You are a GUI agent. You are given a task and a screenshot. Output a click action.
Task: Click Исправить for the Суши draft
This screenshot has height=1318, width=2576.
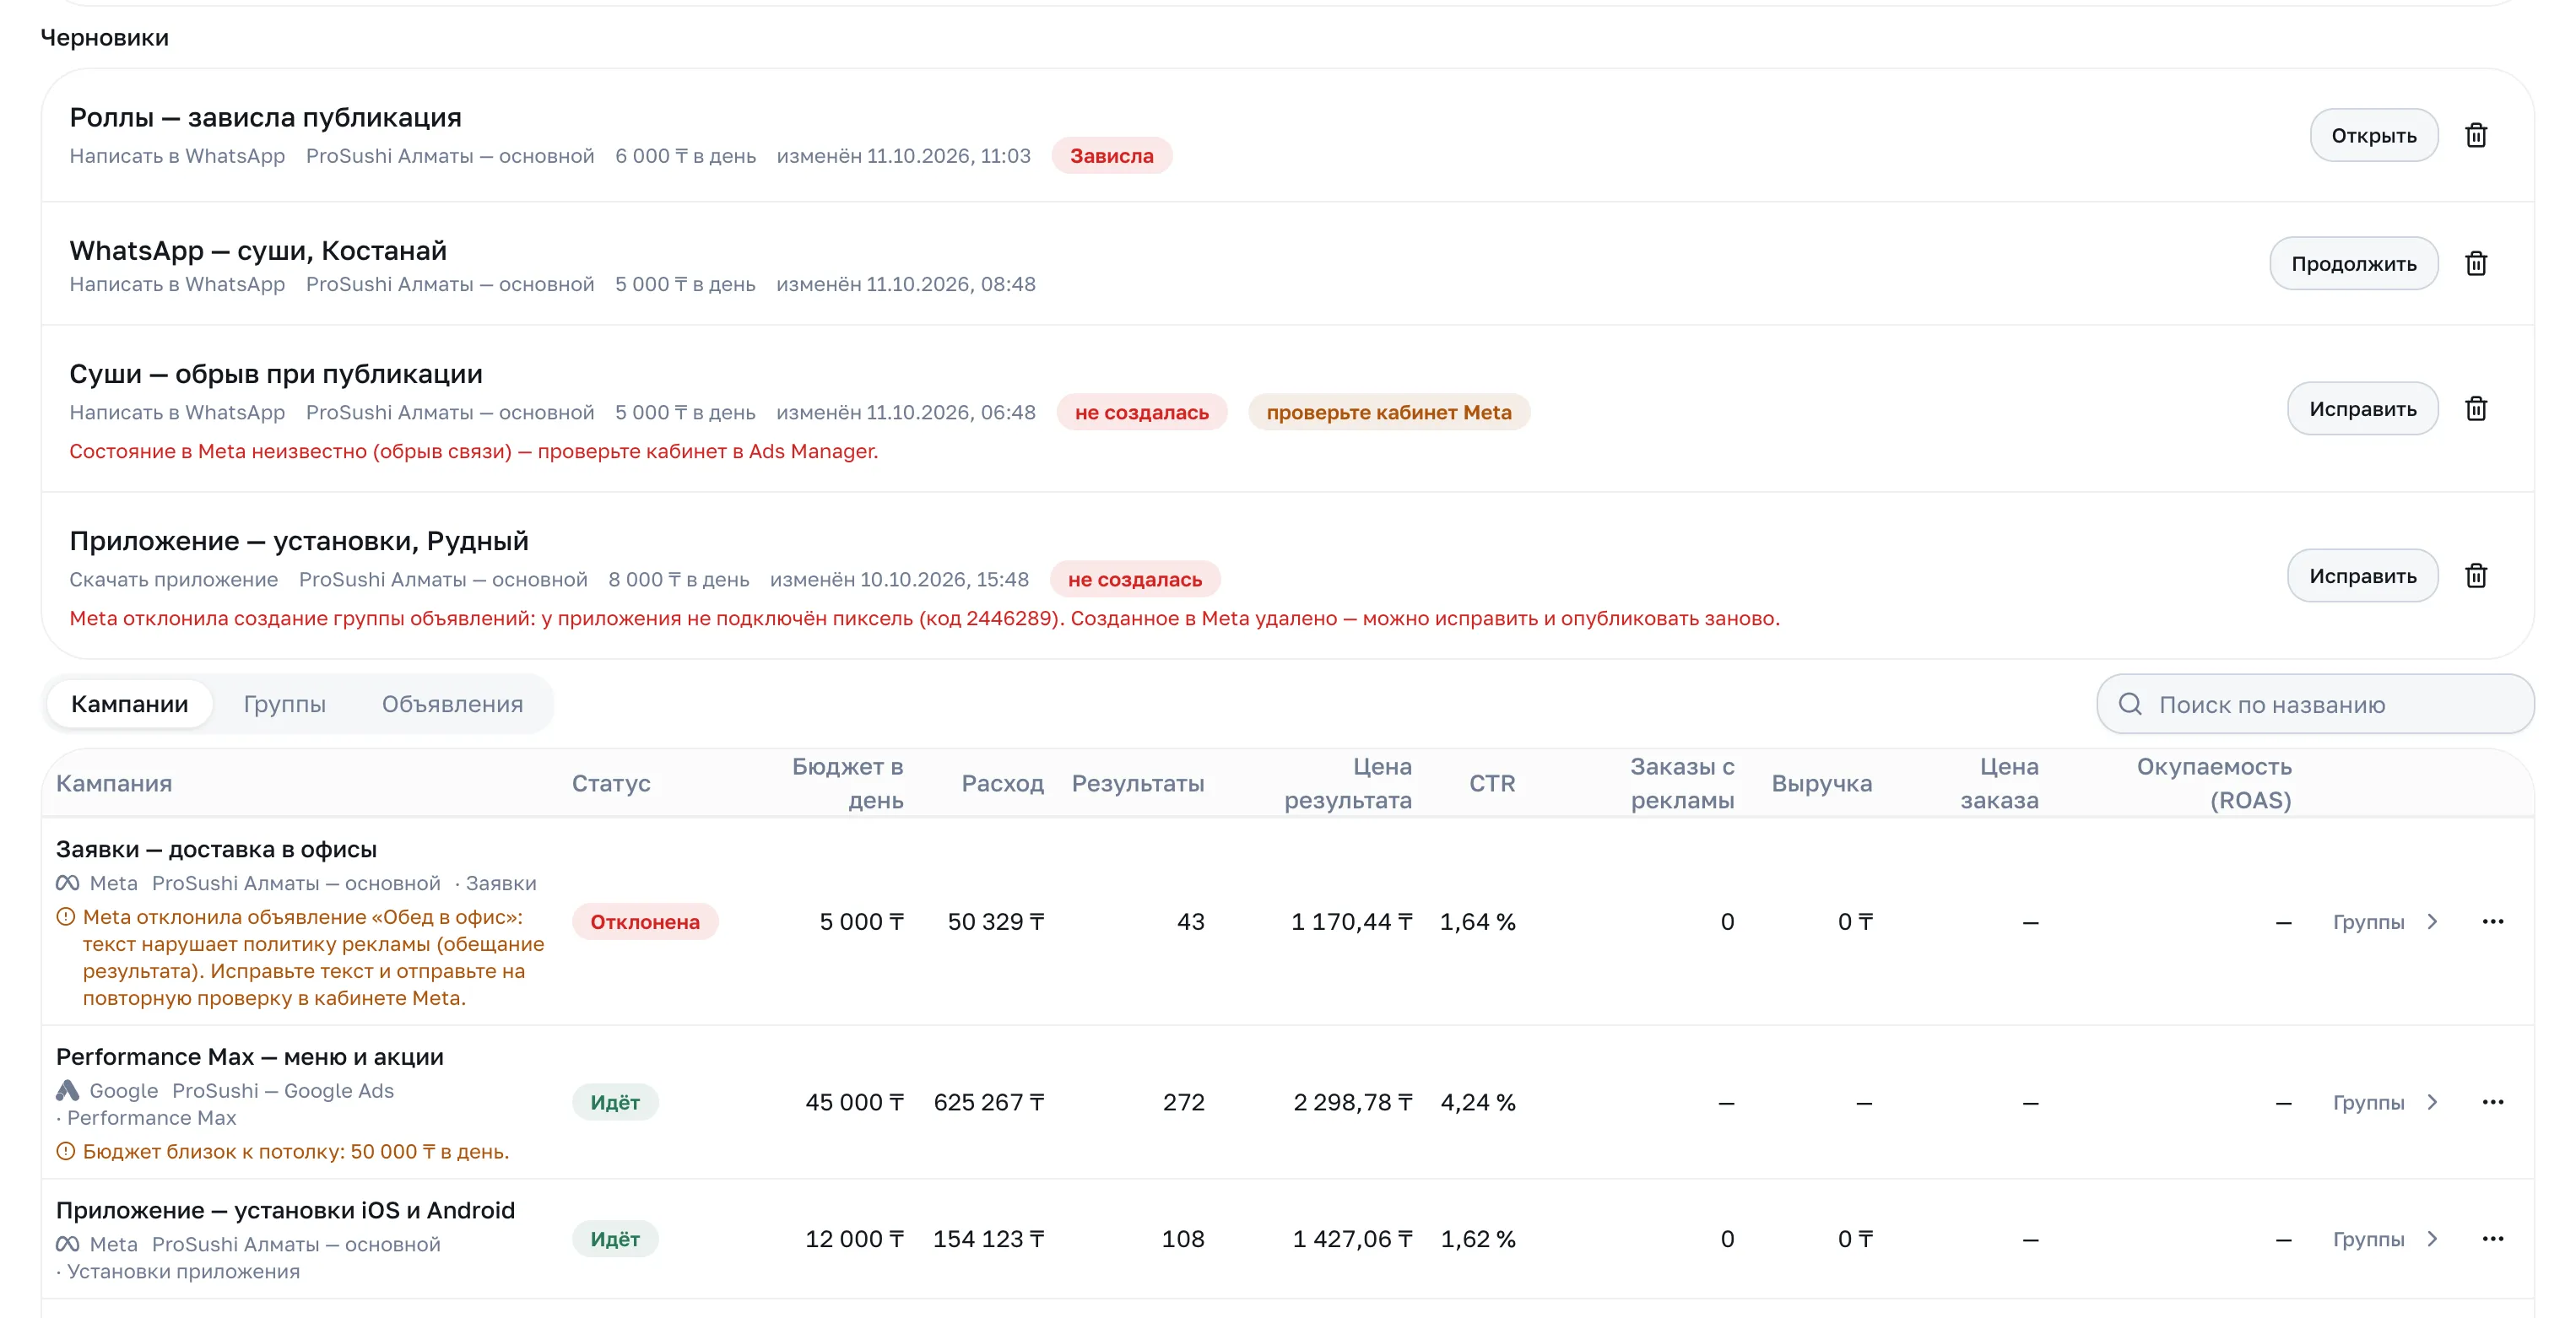click(2362, 408)
